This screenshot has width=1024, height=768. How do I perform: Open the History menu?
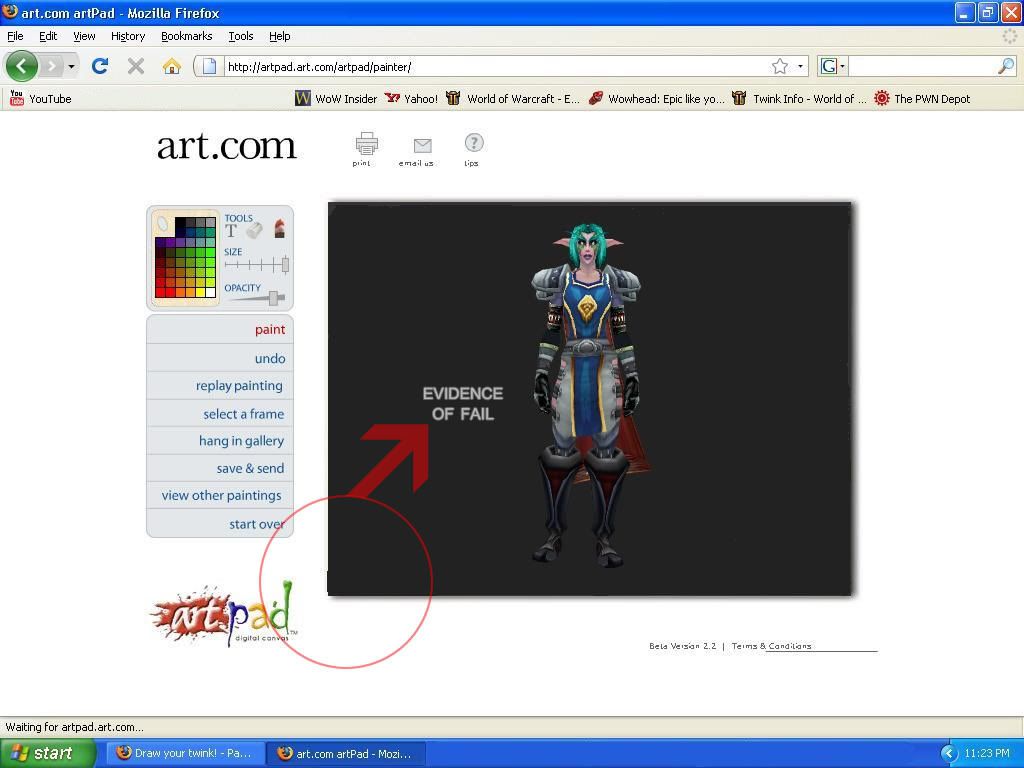(128, 36)
